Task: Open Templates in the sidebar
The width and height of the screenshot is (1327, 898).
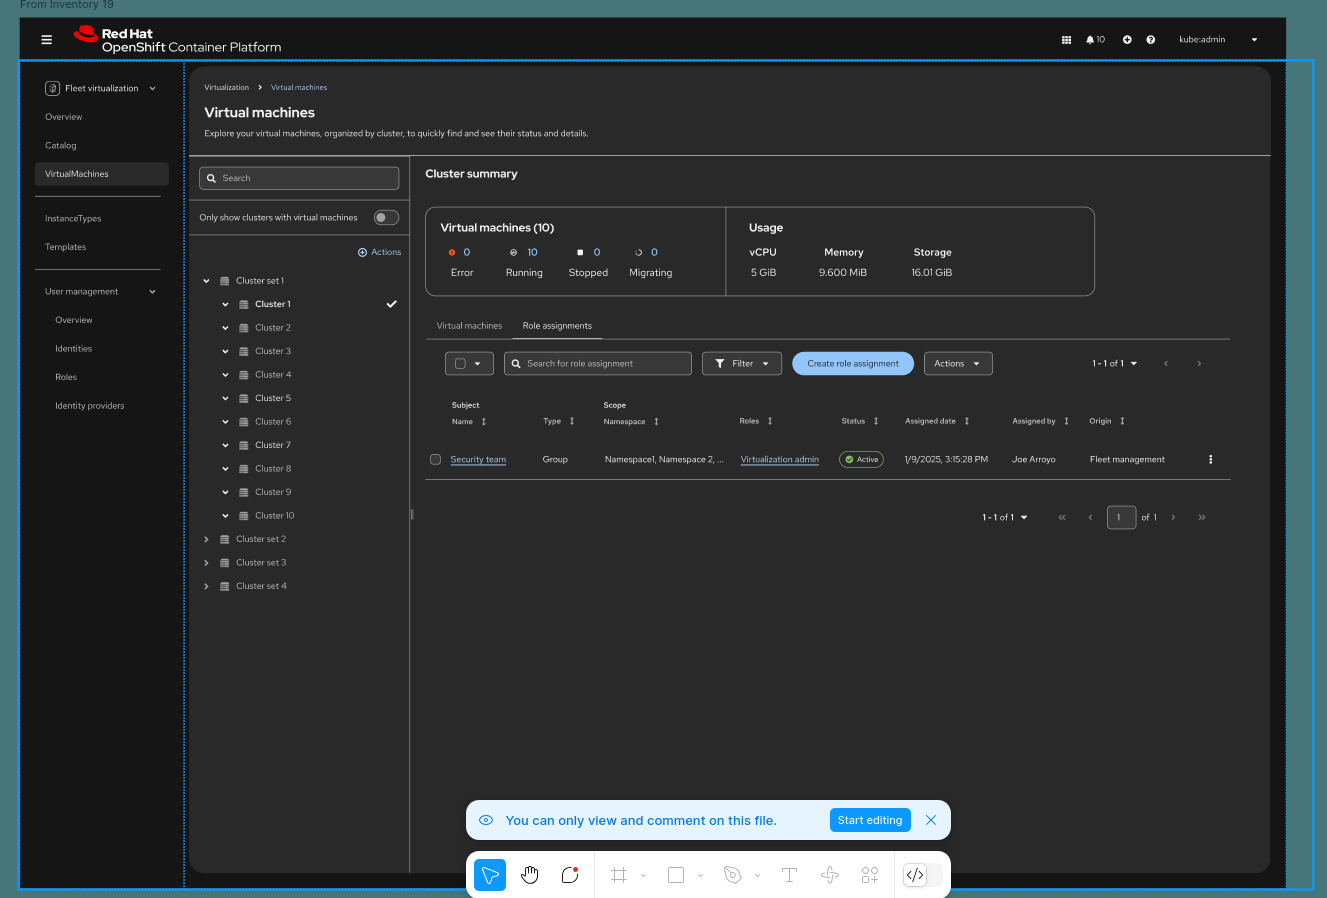Action: point(66,247)
